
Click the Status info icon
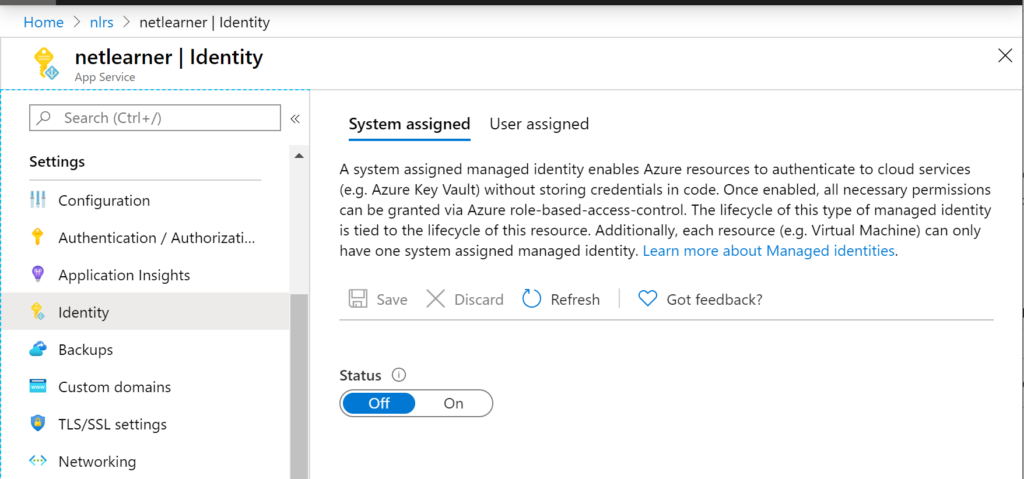pos(398,375)
